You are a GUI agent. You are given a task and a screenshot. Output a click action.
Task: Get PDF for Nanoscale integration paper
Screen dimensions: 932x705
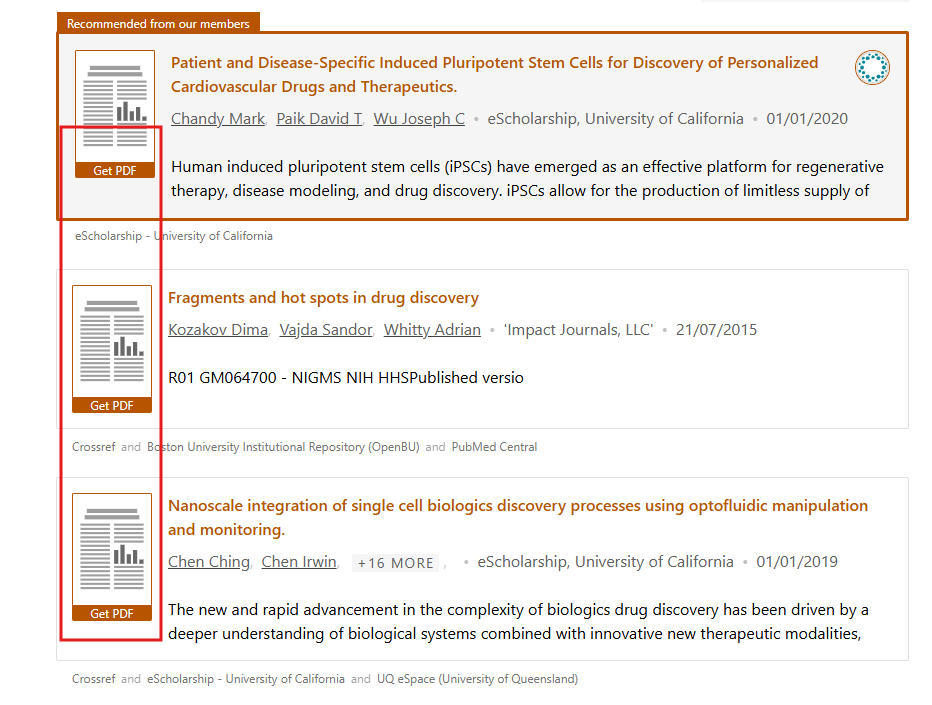112,613
